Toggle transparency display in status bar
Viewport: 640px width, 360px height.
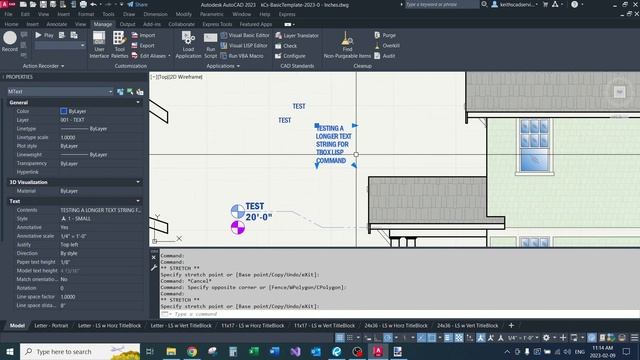coord(459,338)
